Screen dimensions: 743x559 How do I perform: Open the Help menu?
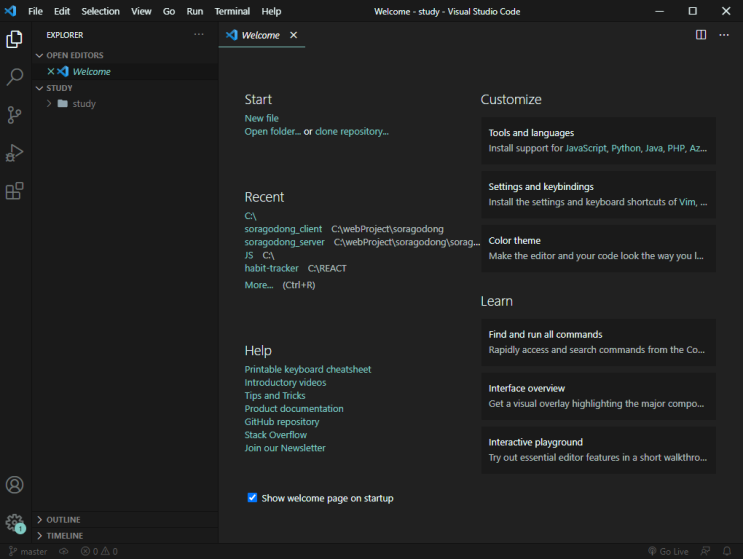pos(271,11)
